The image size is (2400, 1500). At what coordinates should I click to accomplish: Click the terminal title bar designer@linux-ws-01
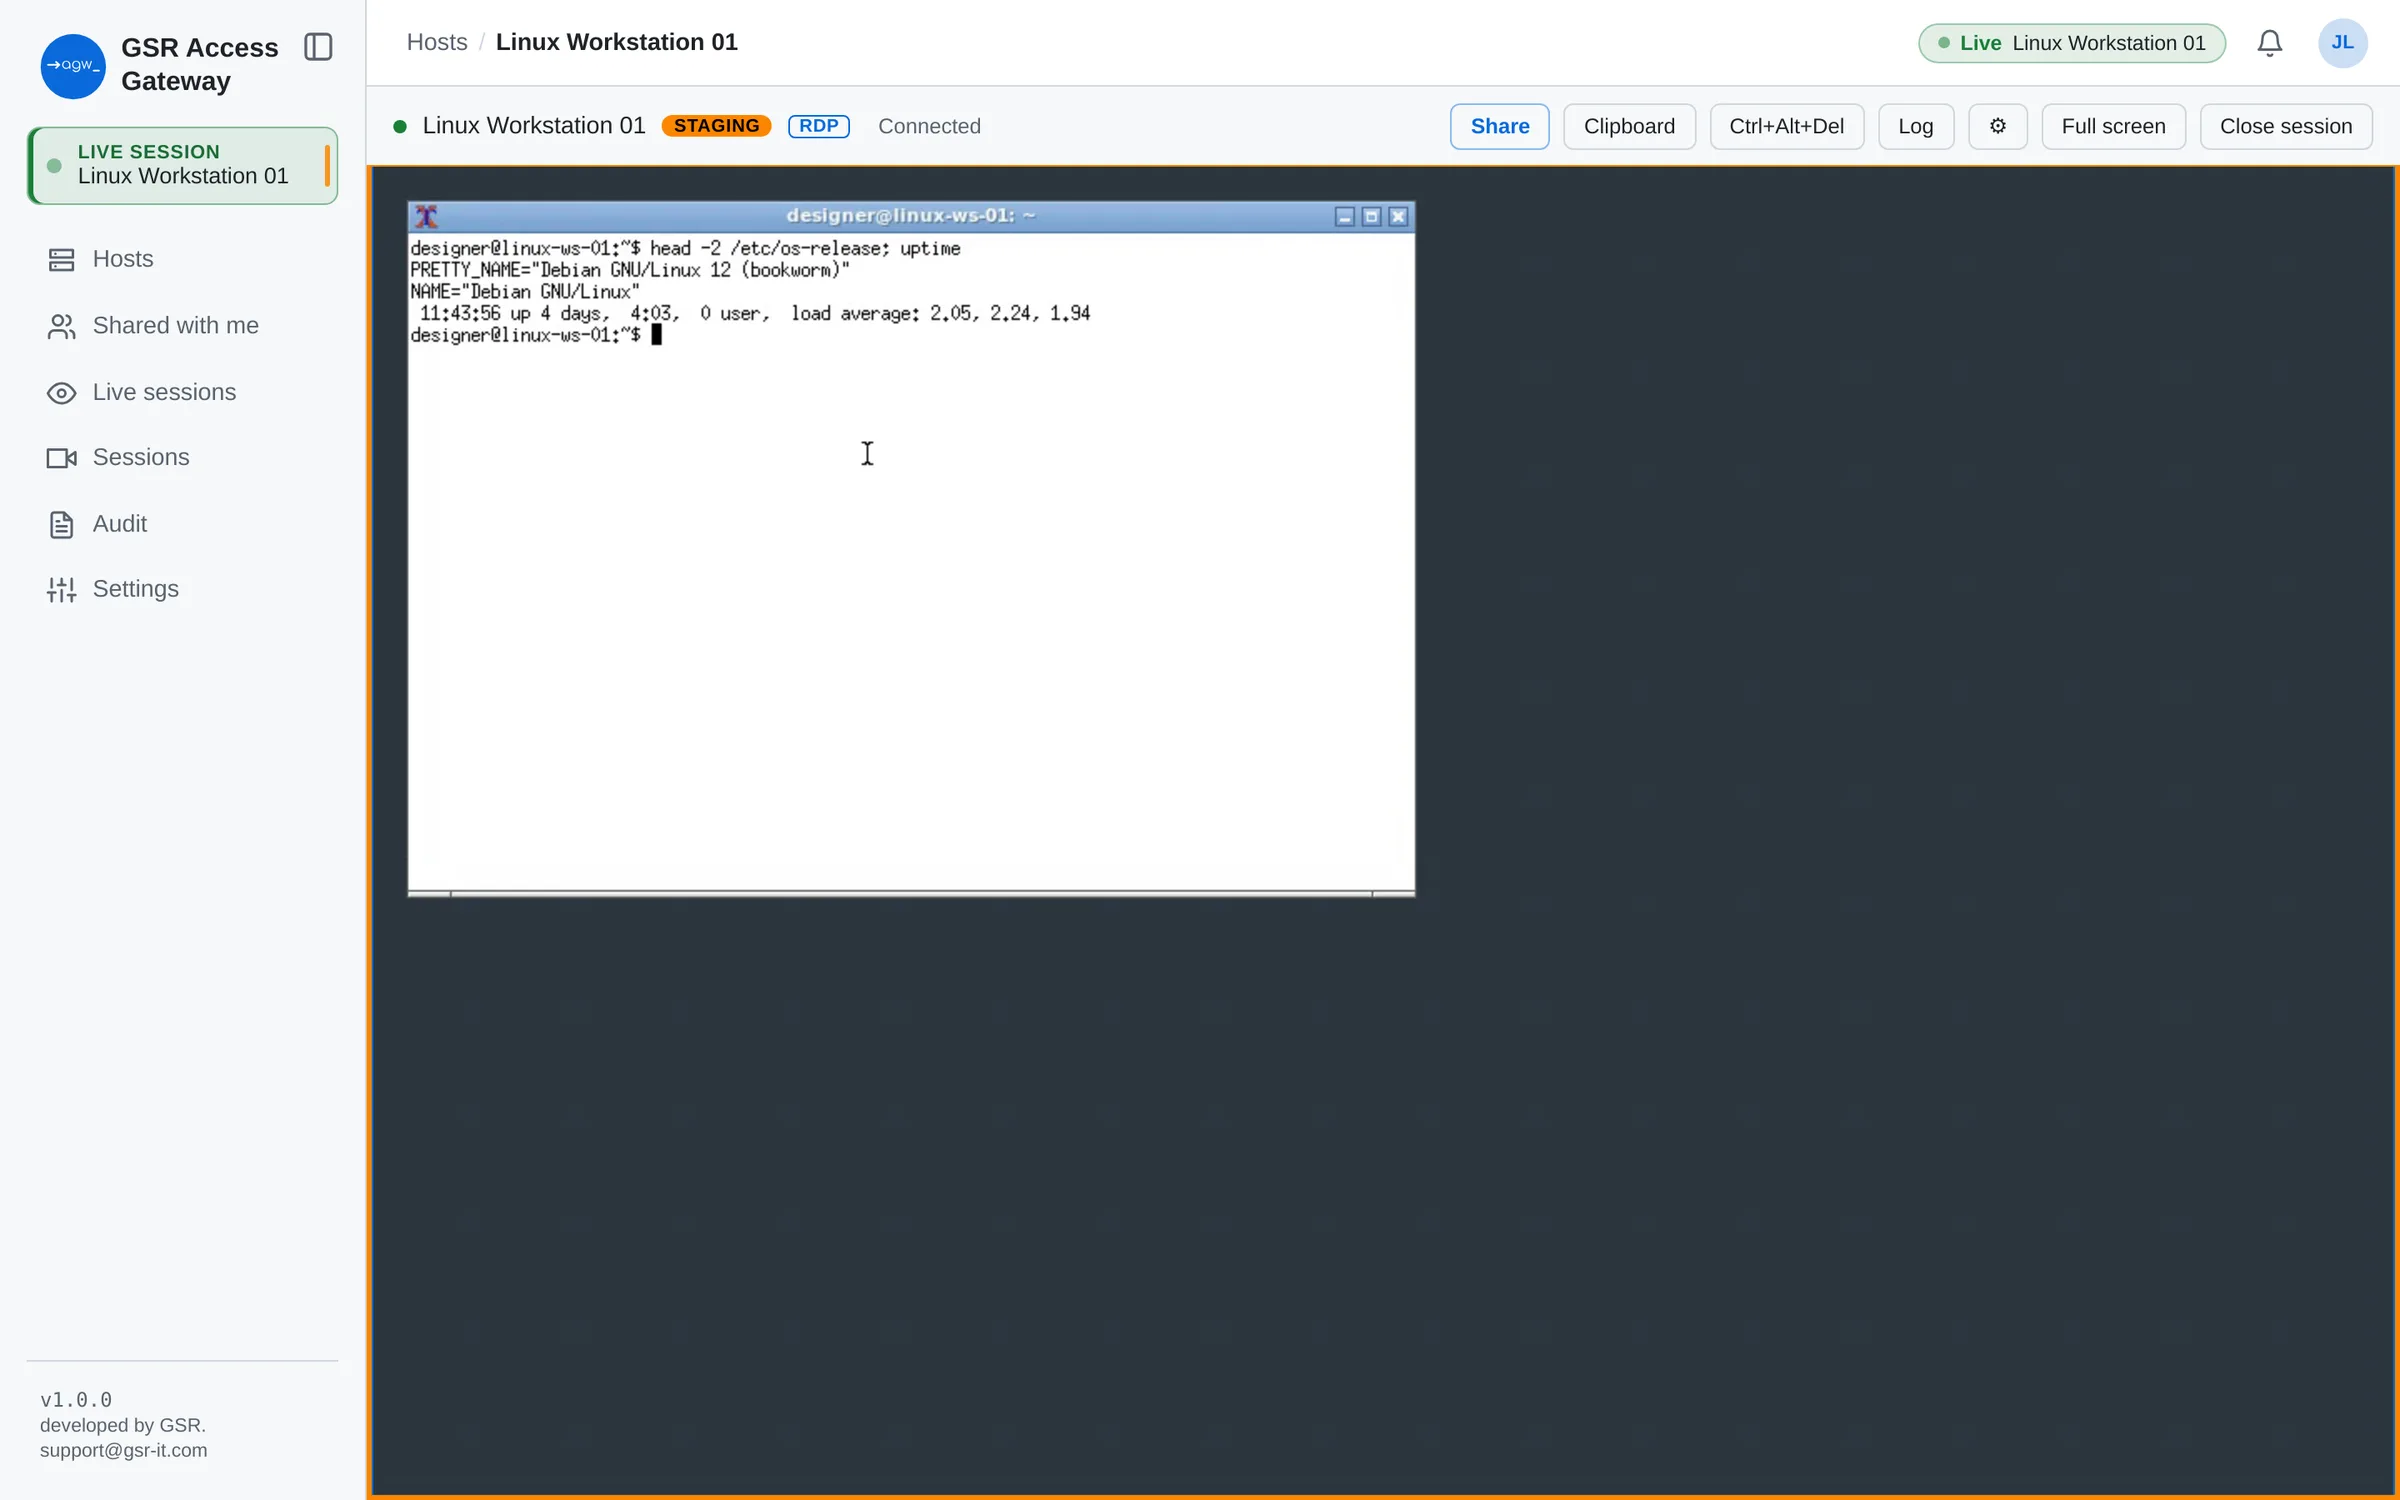coord(911,215)
